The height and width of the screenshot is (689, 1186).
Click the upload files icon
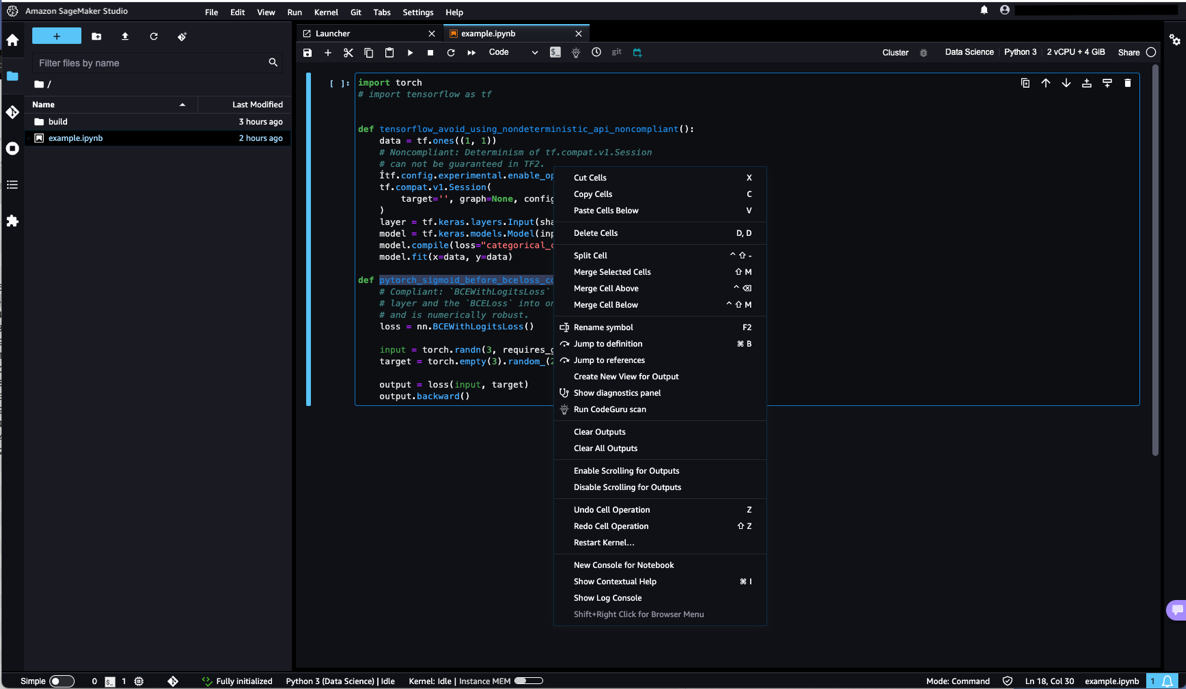(125, 36)
